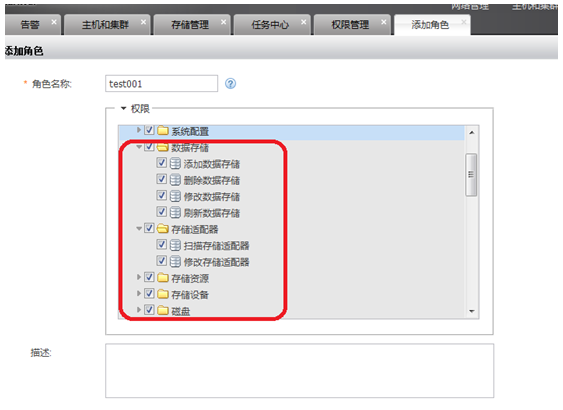Click the 系统配置 folder icon
The height and width of the screenshot is (410, 563).
(x=163, y=130)
